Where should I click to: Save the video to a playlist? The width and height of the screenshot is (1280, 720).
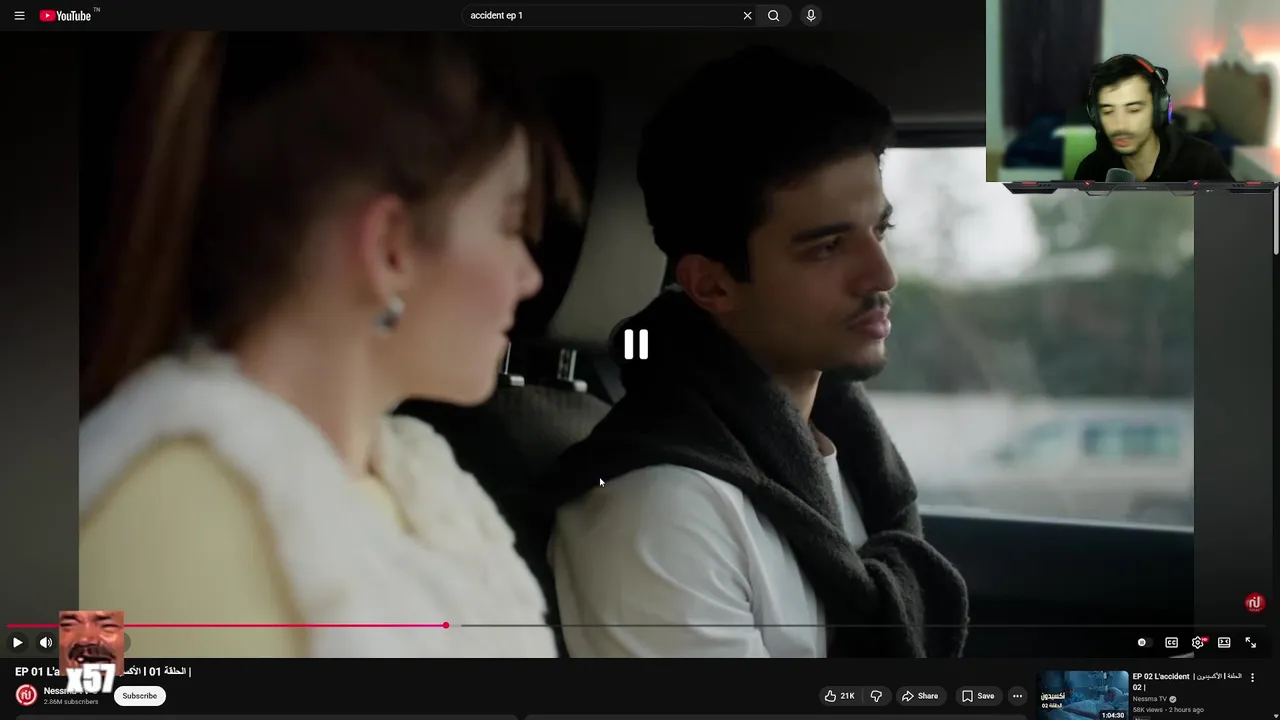pos(978,696)
